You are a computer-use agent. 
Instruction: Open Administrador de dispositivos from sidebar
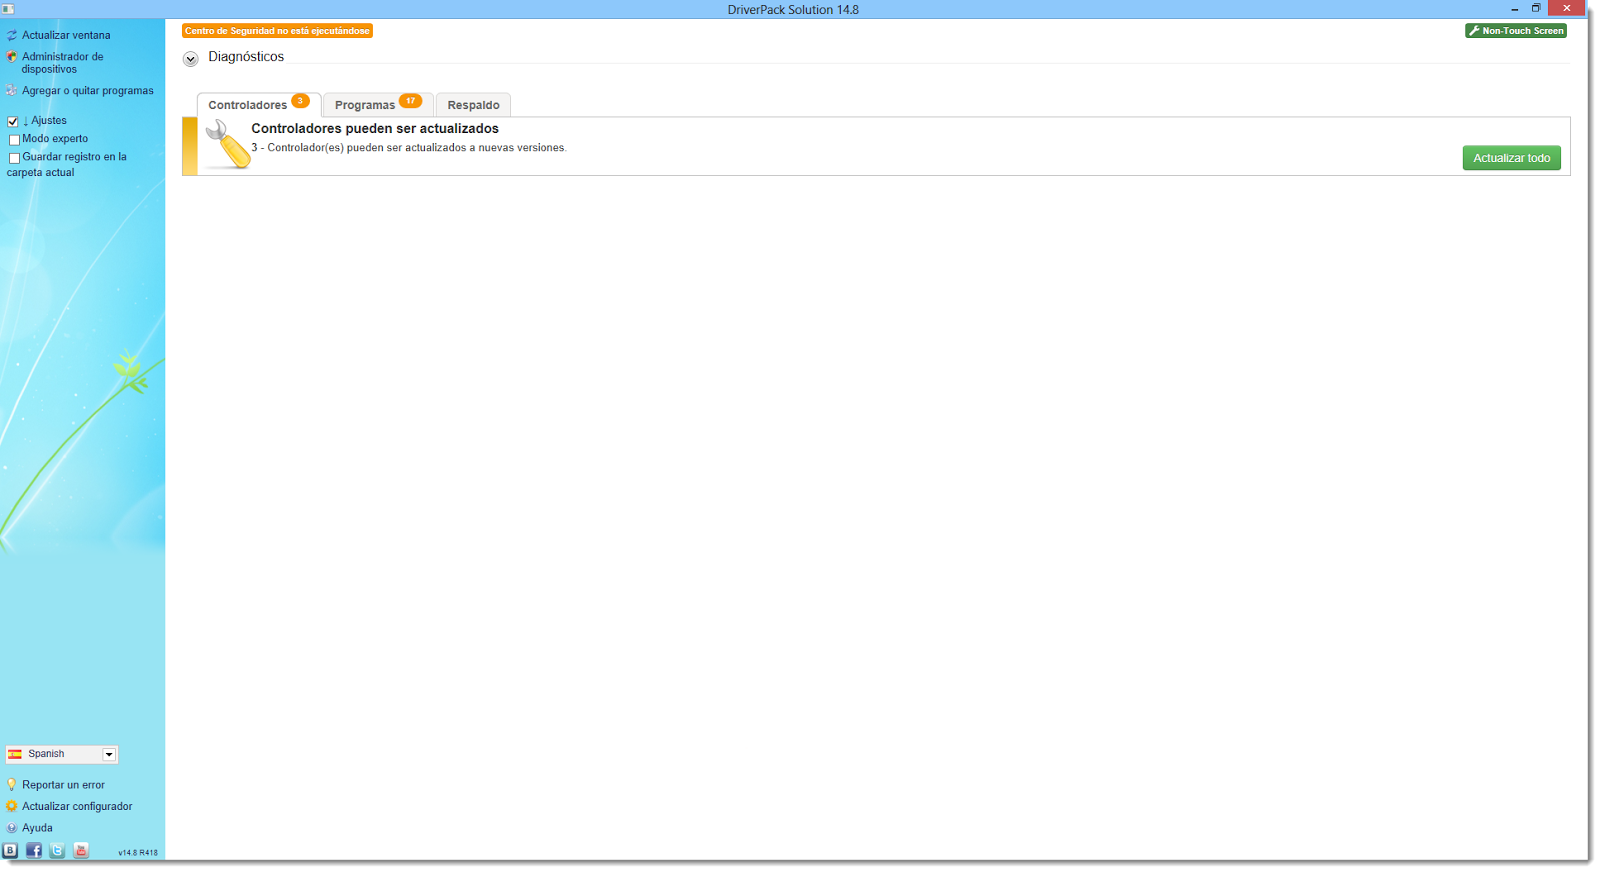[x=62, y=63]
